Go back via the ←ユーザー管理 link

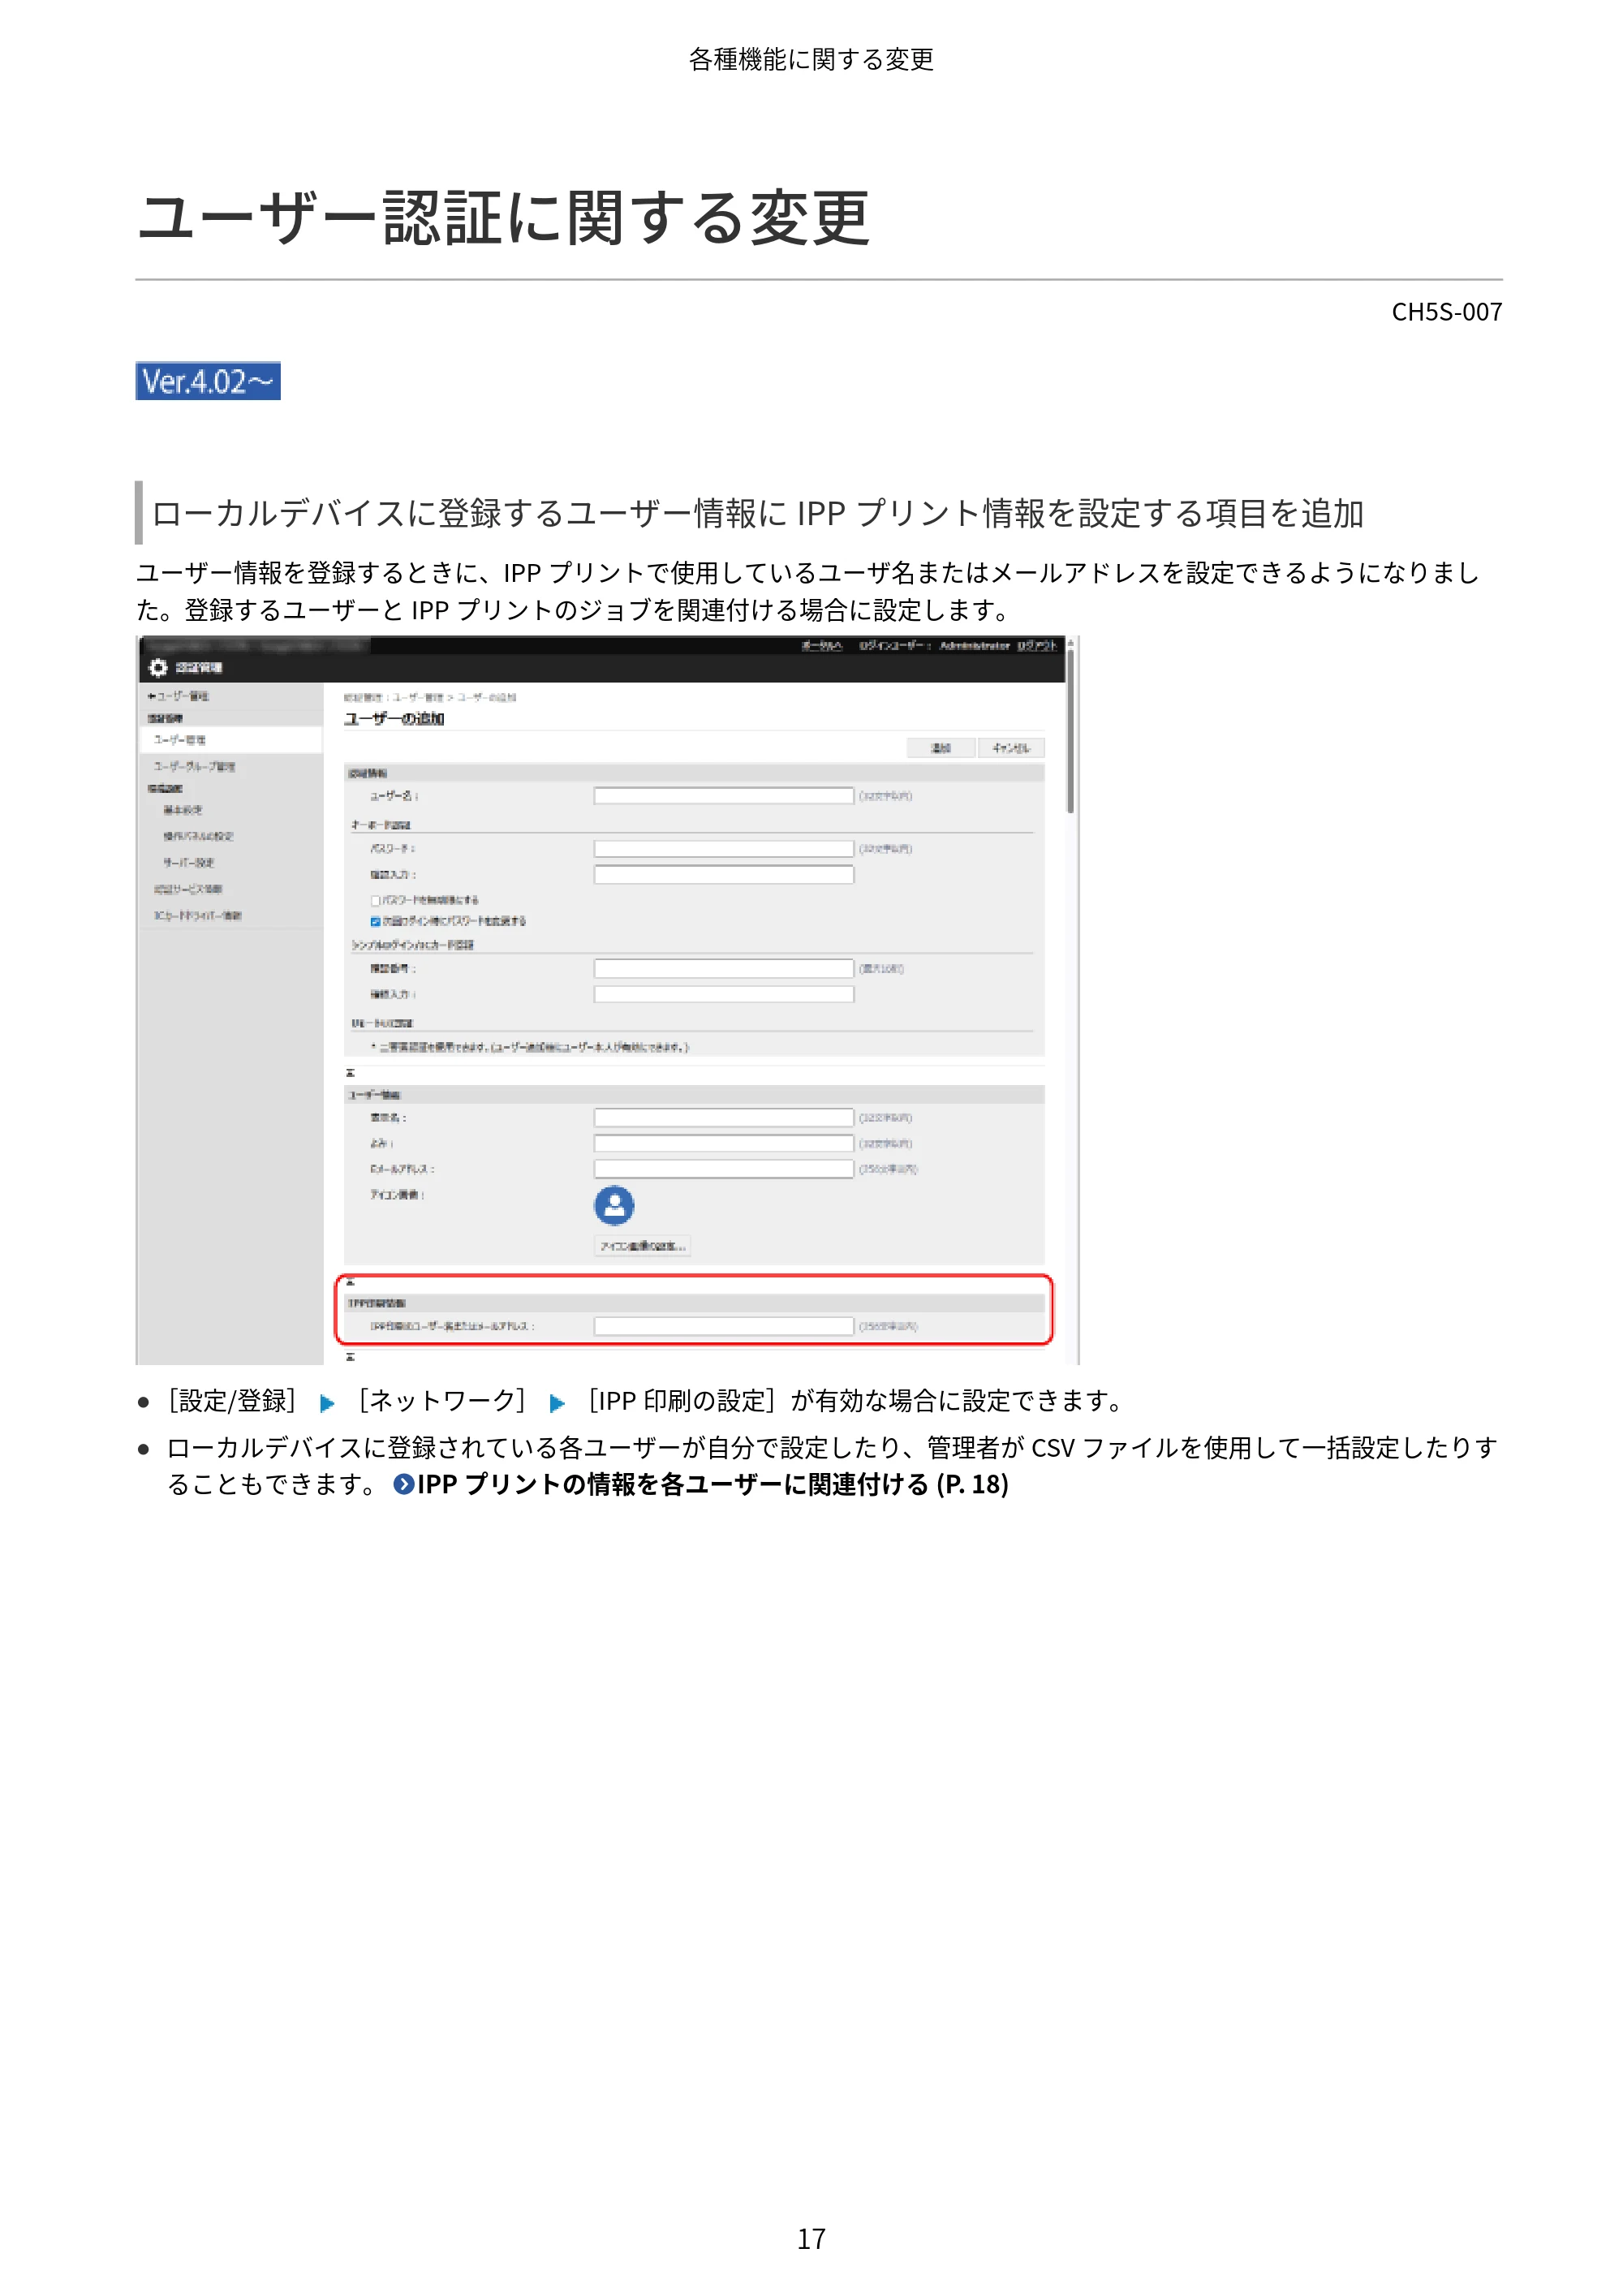(x=178, y=696)
